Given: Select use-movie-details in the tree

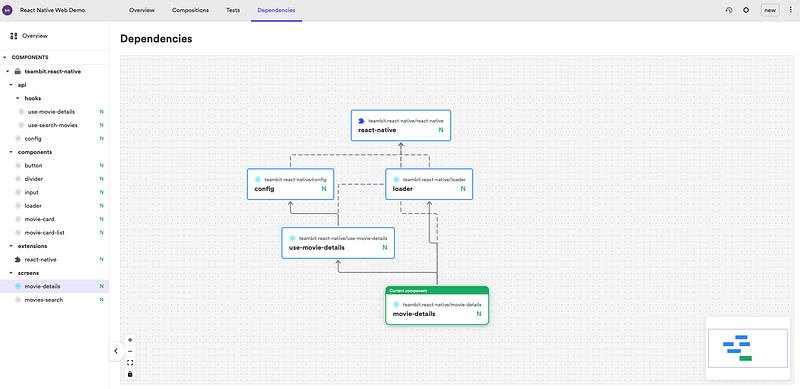Looking at the screenshot, I should pos(54,112).
